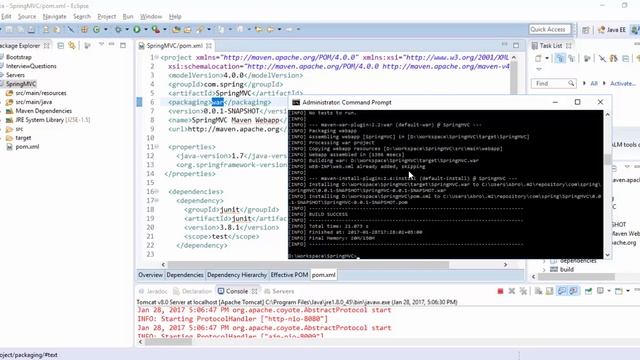Click the External Tools run icon

click(x=156, y=29)
